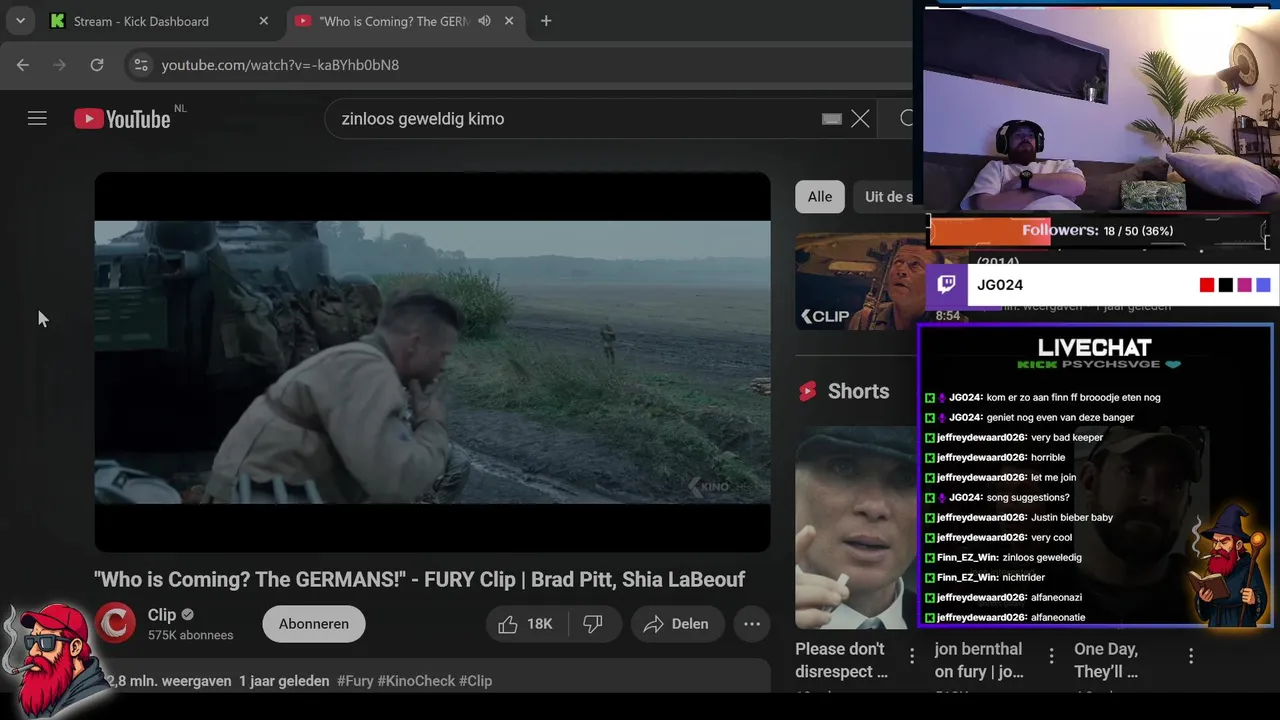
Task: Clear the search query with X
Action: click(x=860, y=119)
